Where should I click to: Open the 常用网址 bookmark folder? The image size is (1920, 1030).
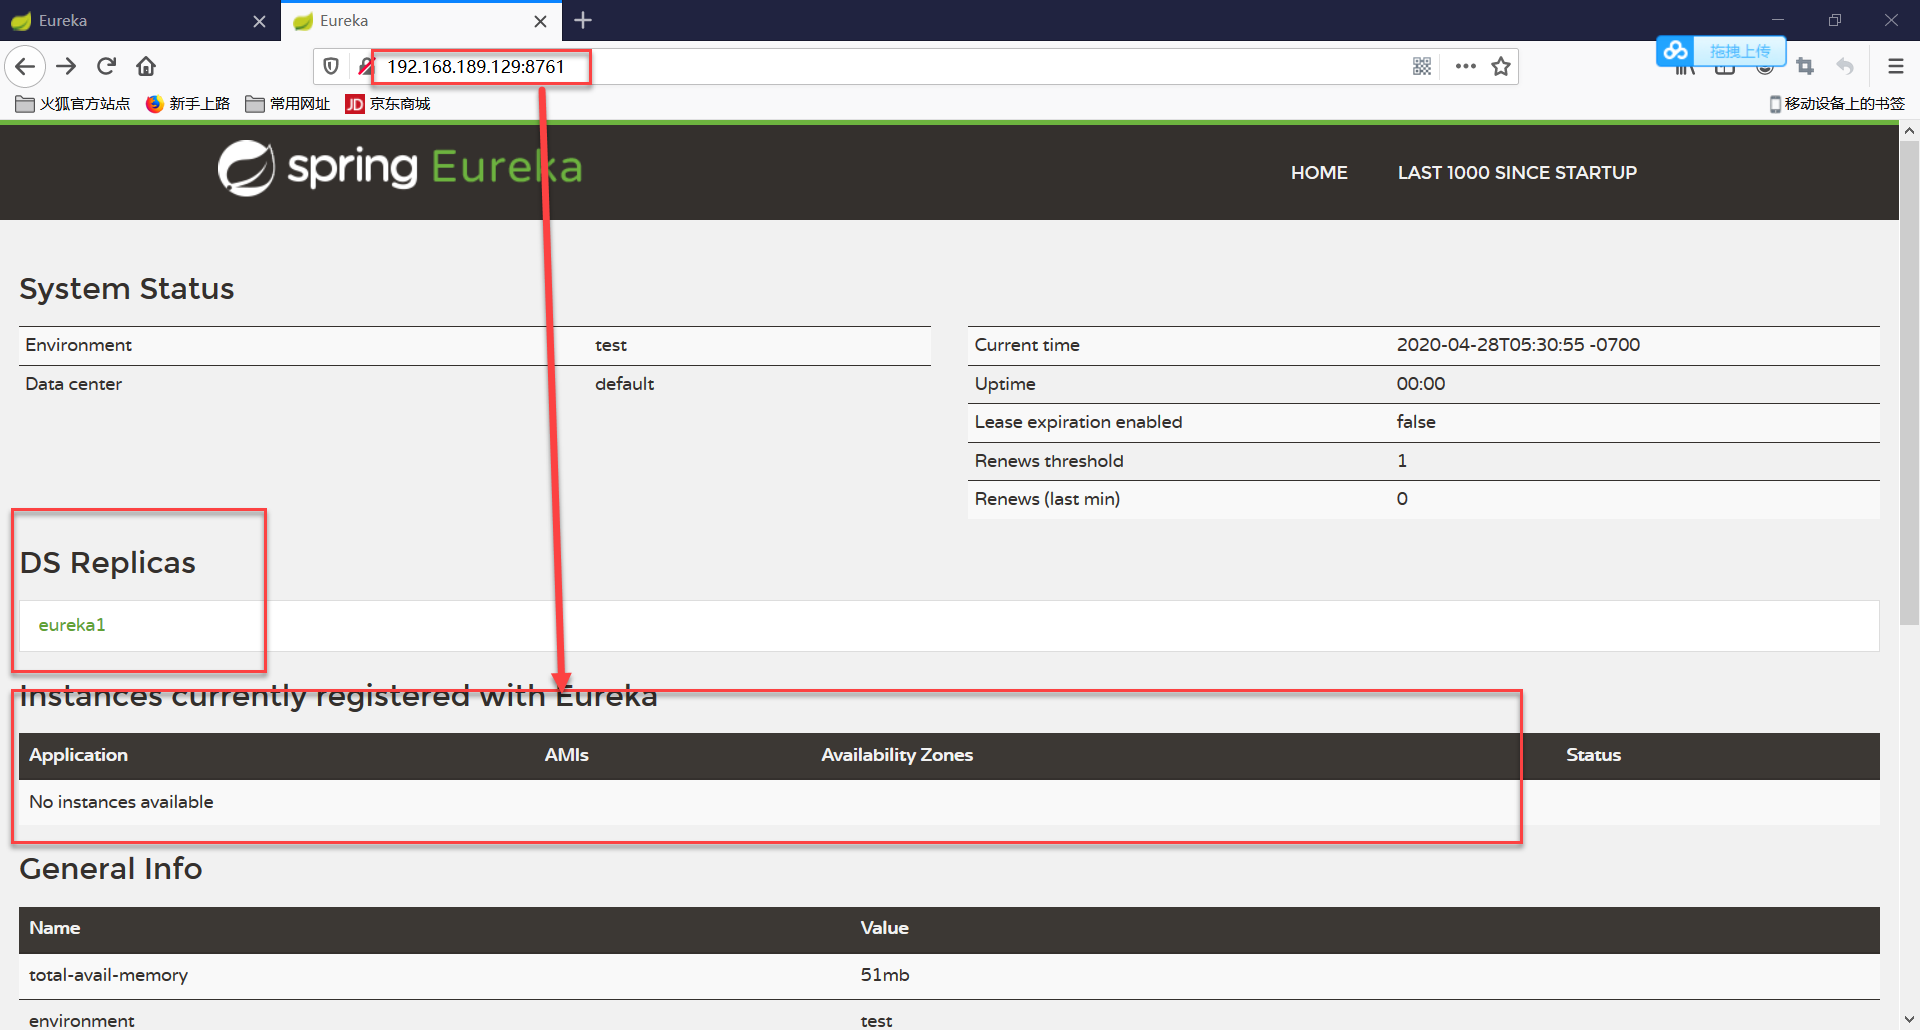coord(288,104)
